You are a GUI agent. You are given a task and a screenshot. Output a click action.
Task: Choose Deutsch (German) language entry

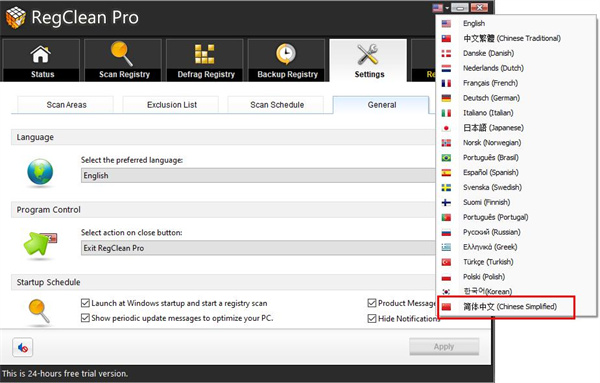pyautogui.click(x=517, y=98)
